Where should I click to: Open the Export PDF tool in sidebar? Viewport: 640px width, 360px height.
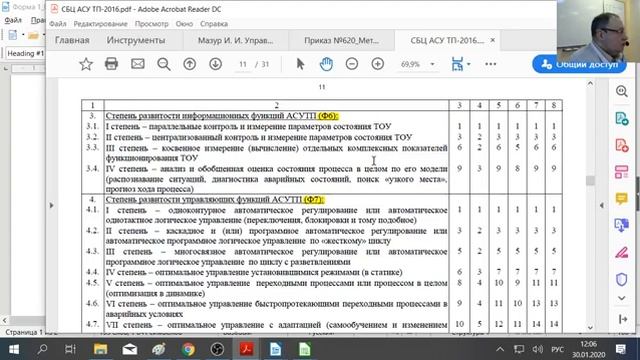click(x=622, y=119)
